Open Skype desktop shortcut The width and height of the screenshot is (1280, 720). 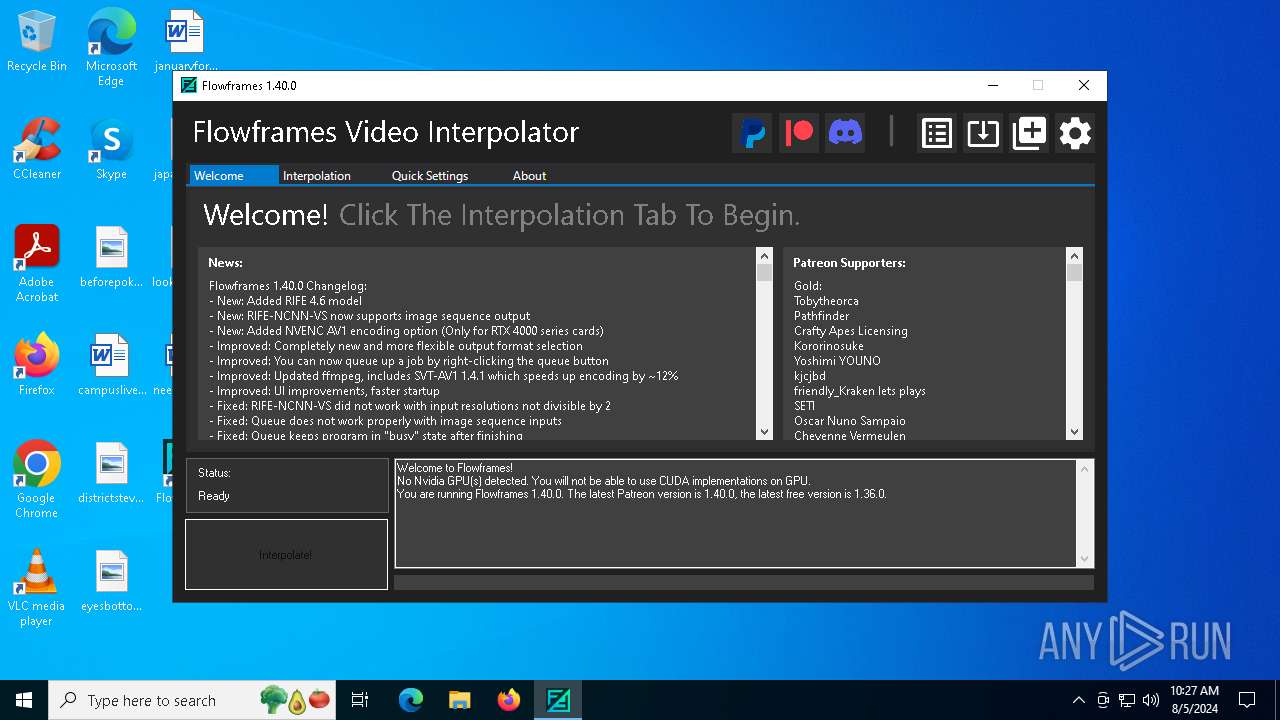pos(111,150)
